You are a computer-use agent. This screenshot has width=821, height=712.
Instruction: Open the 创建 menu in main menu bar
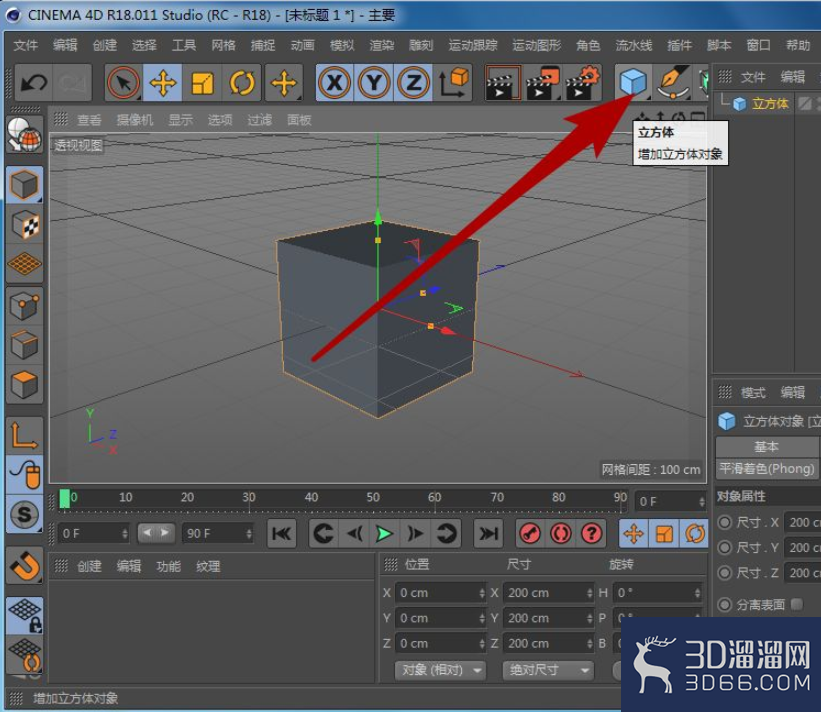coord(105,46)
